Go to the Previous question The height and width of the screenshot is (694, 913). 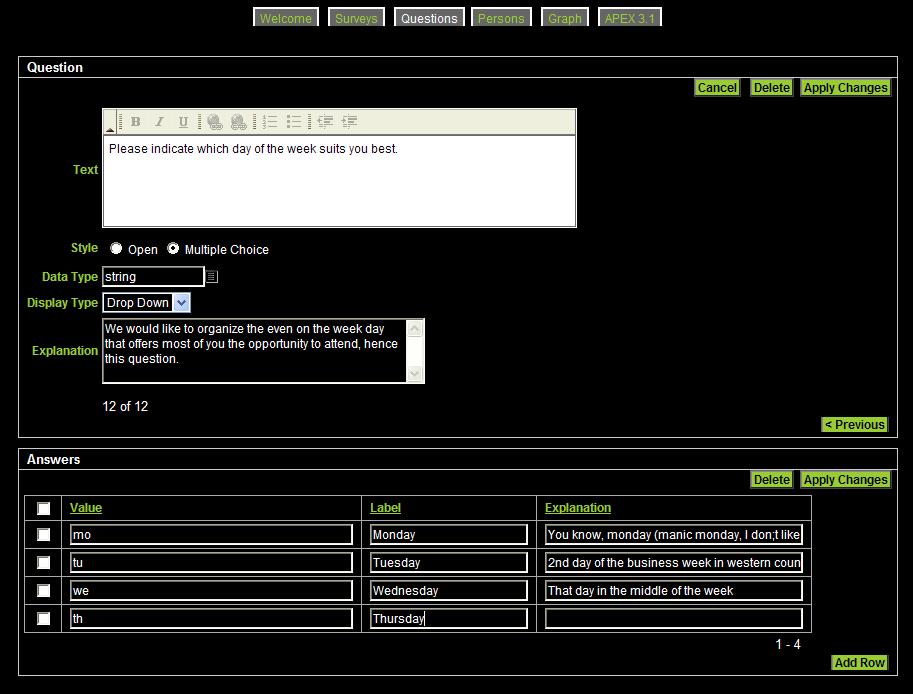855,424
